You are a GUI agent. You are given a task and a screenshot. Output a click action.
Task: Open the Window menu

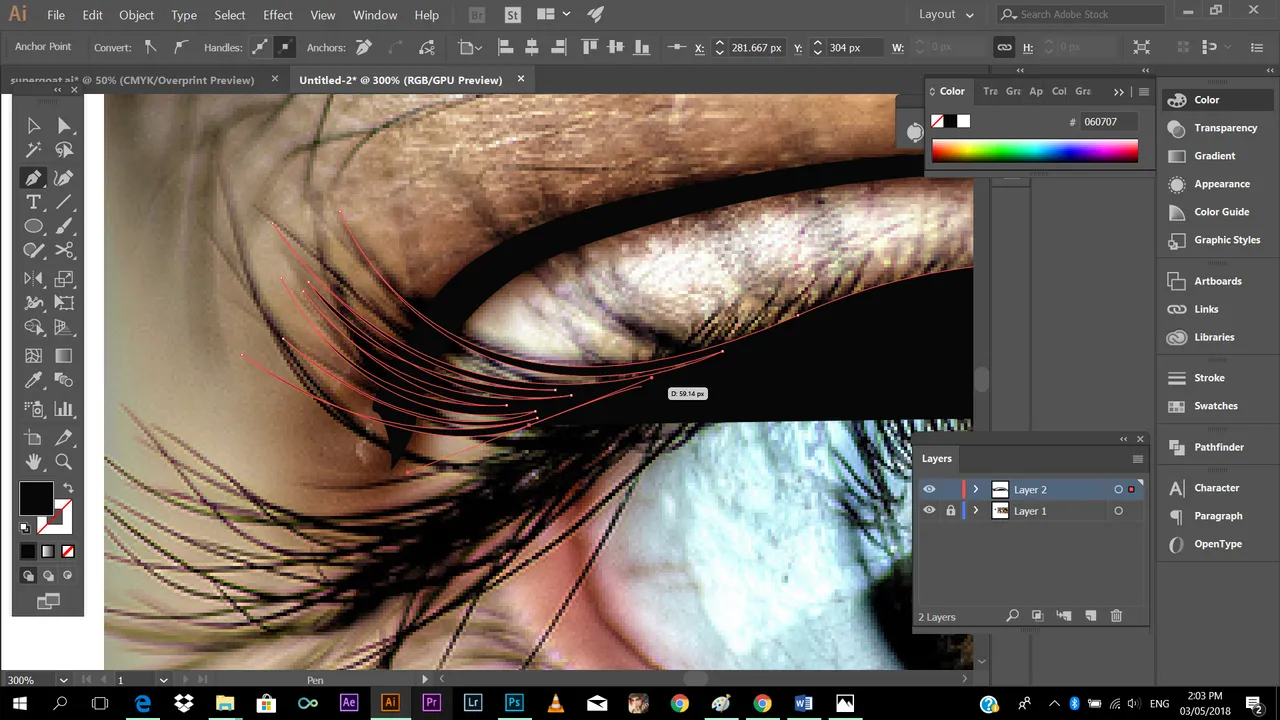coord(375,15)
